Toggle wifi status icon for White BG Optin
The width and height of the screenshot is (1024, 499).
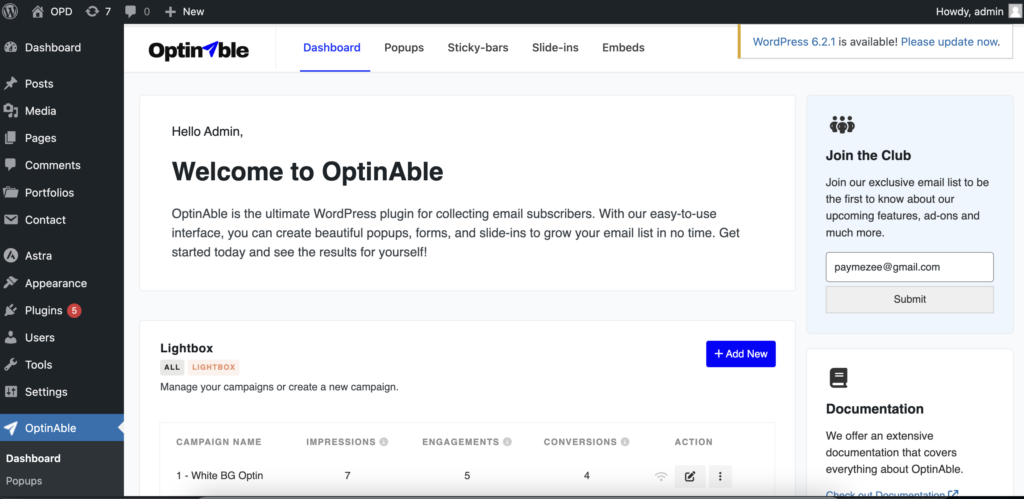click(x=661, y=477)
